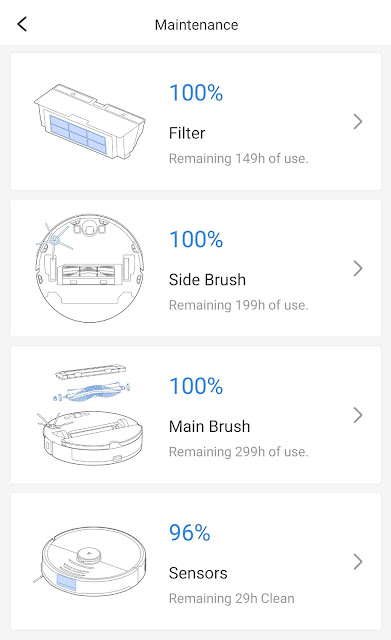The width and height of the screenshot is (391, 640).
Task: Open Side Brush details via its chevron
Action: coord(358,268)
